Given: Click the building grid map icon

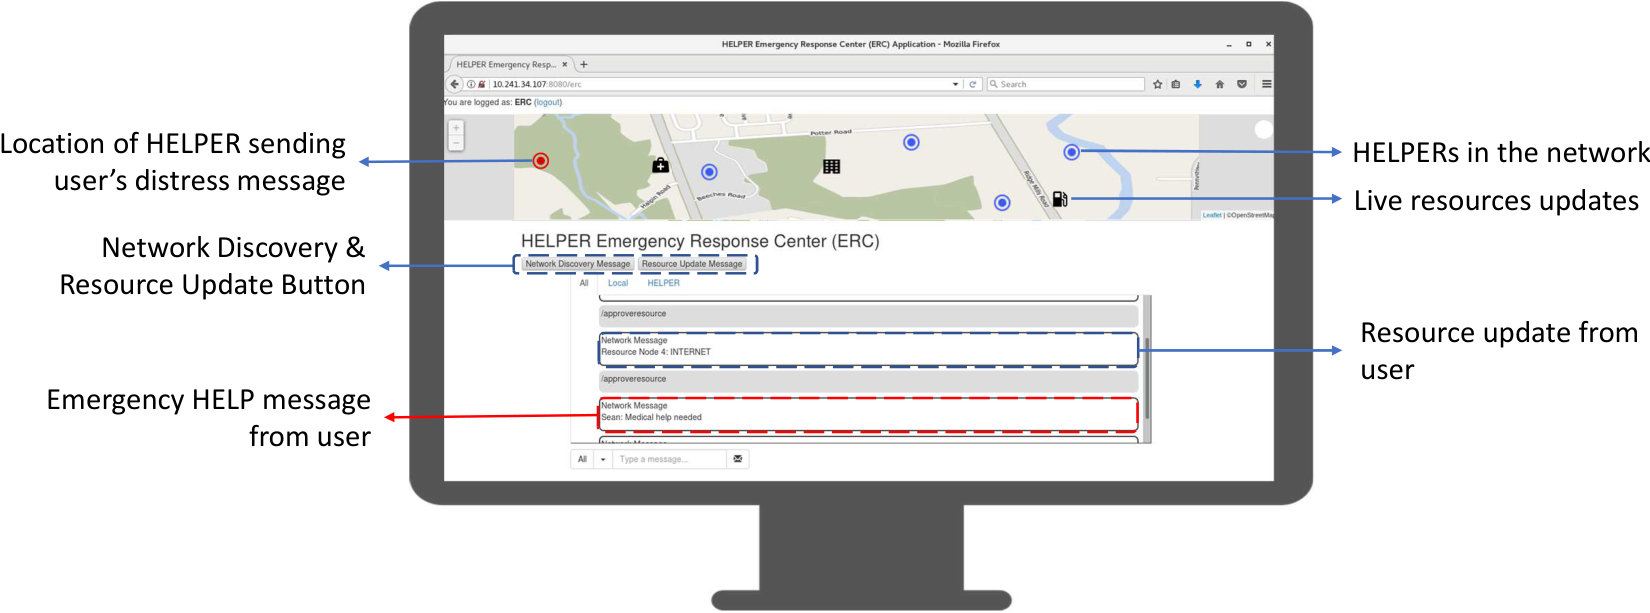Looking at the screenshot, I should pos(831,166).
